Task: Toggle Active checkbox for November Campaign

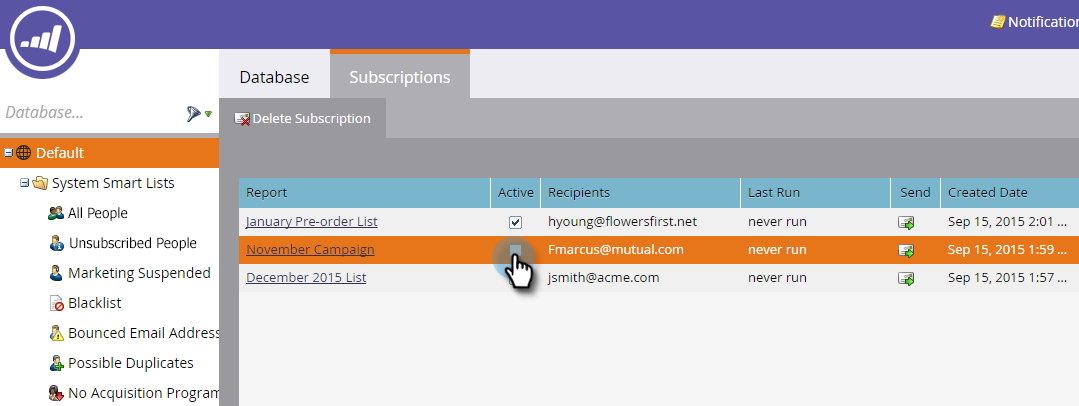Action: pyautogui.click(x=516, y=250)
